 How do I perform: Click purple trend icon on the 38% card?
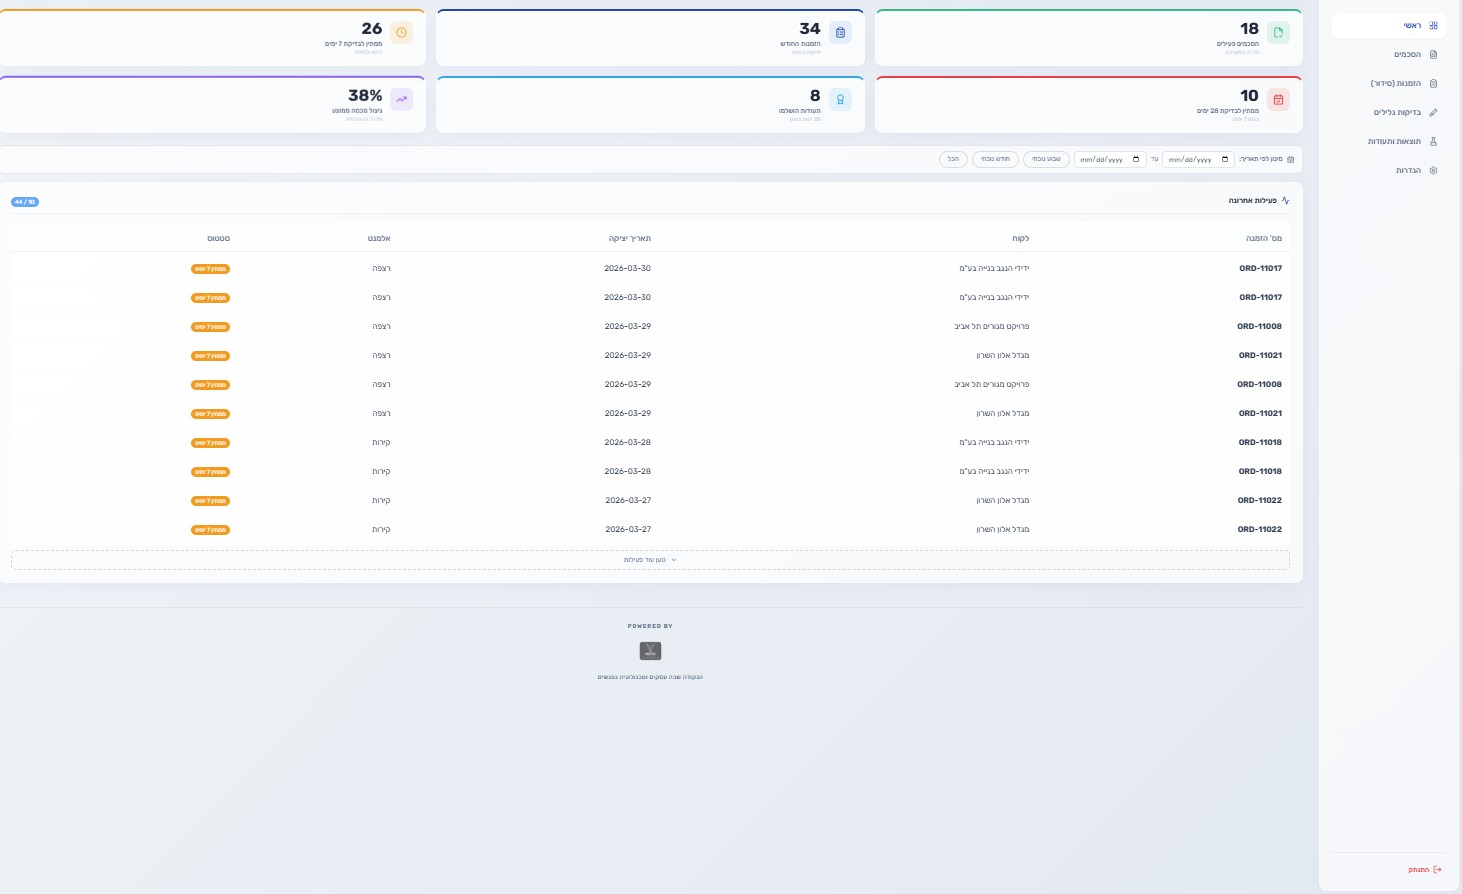pos(402,100)
